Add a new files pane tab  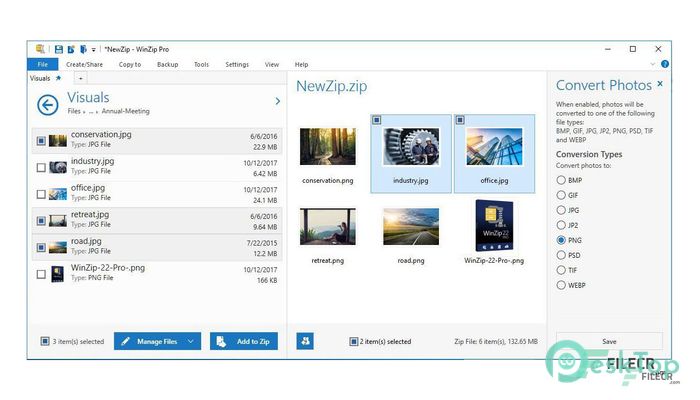tap(80, 79)
